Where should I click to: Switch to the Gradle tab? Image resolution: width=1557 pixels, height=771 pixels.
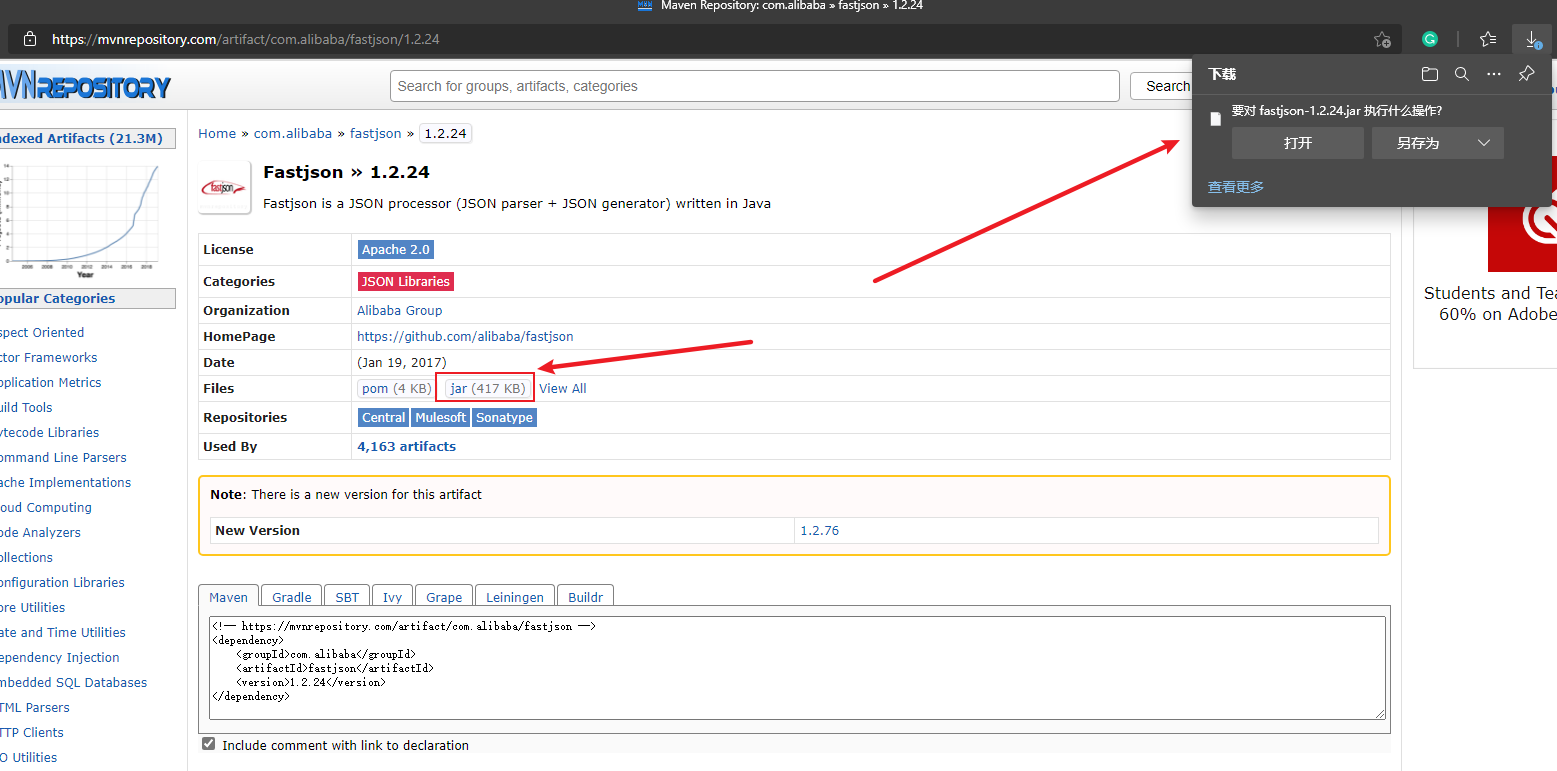(292, 596)
